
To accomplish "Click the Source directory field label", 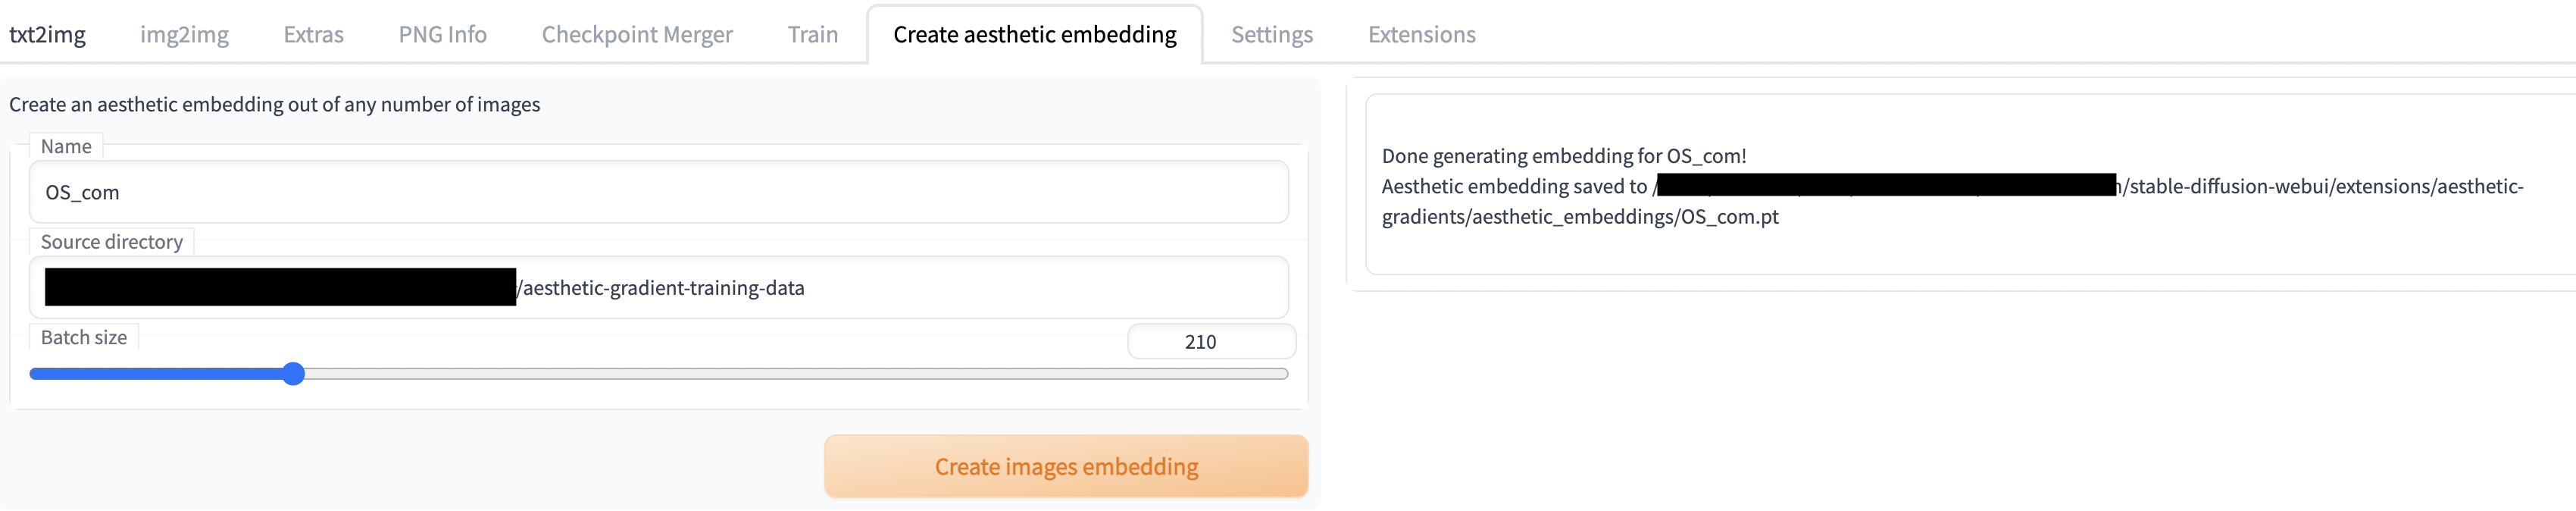I will point(111,241).
